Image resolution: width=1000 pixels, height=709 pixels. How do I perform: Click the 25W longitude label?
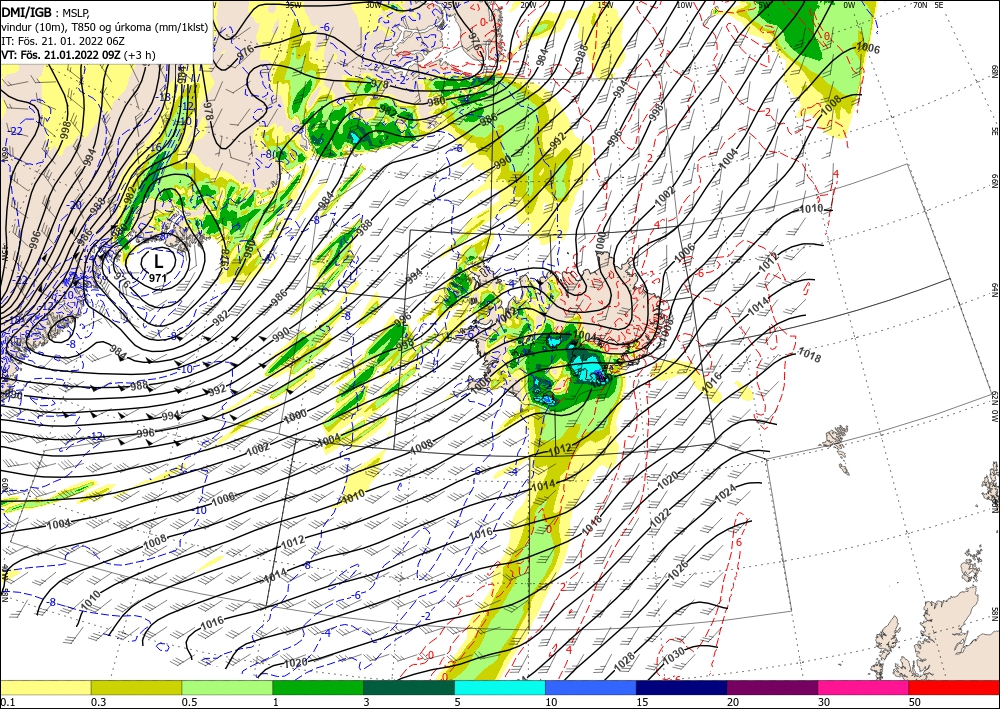point(451,4)
